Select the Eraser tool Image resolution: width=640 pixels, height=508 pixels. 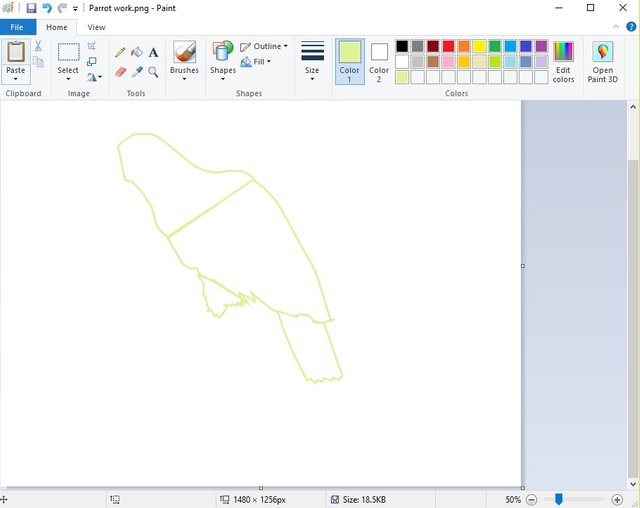120,72
